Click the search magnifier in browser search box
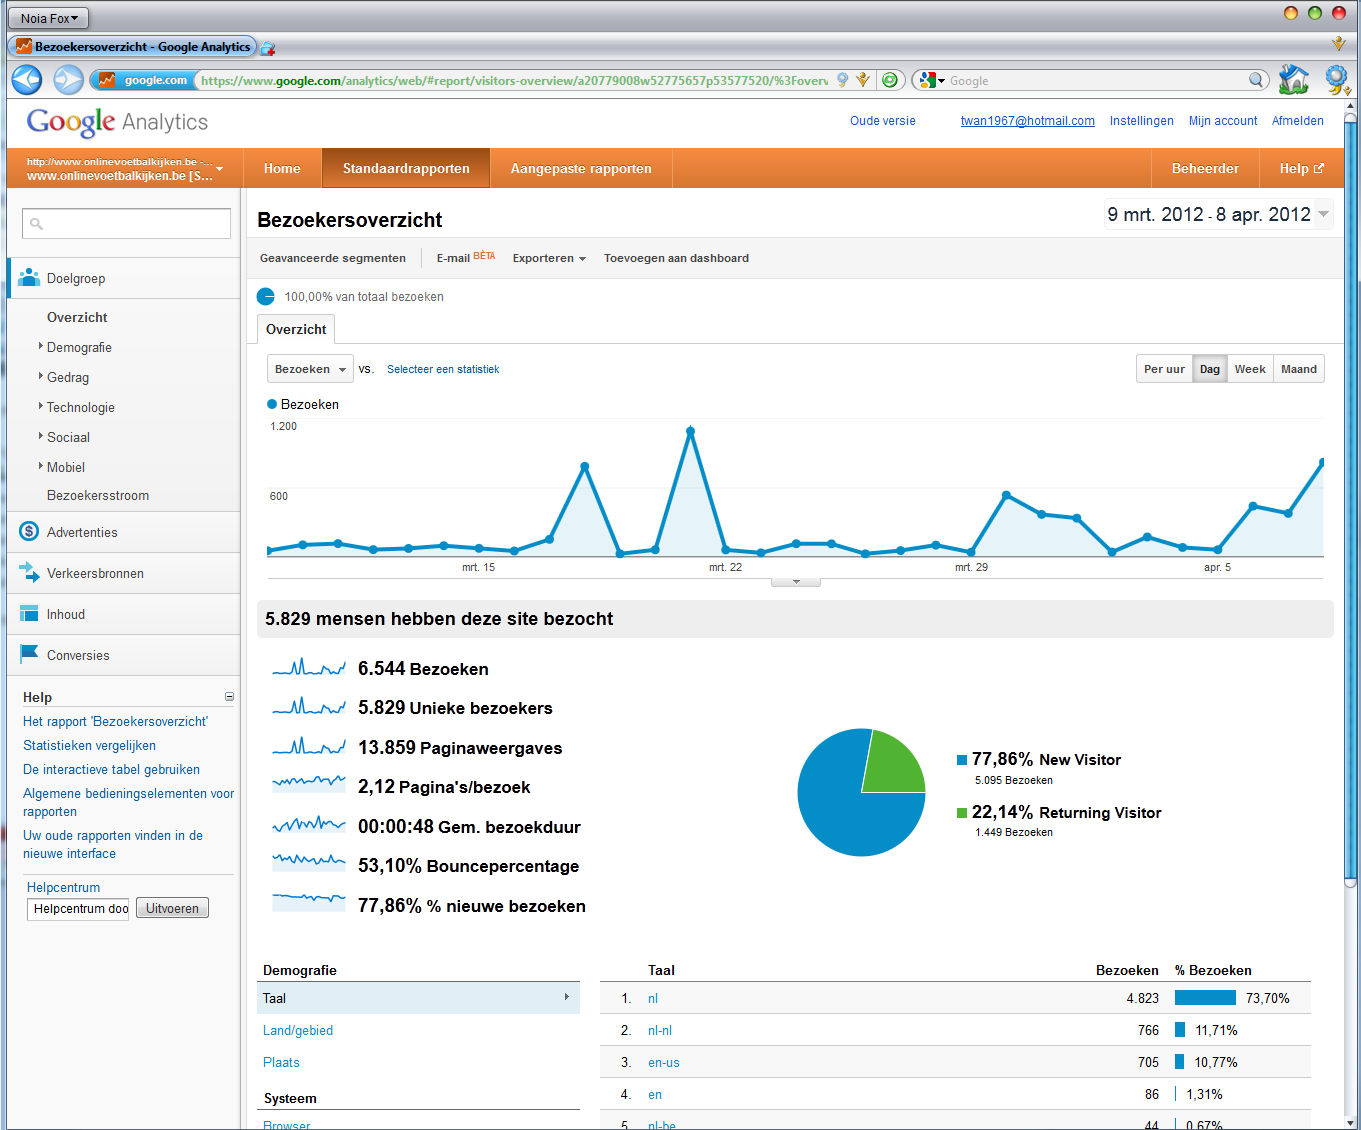This screenshot has height=1130, width=1361. click(x=1257, y=80)
